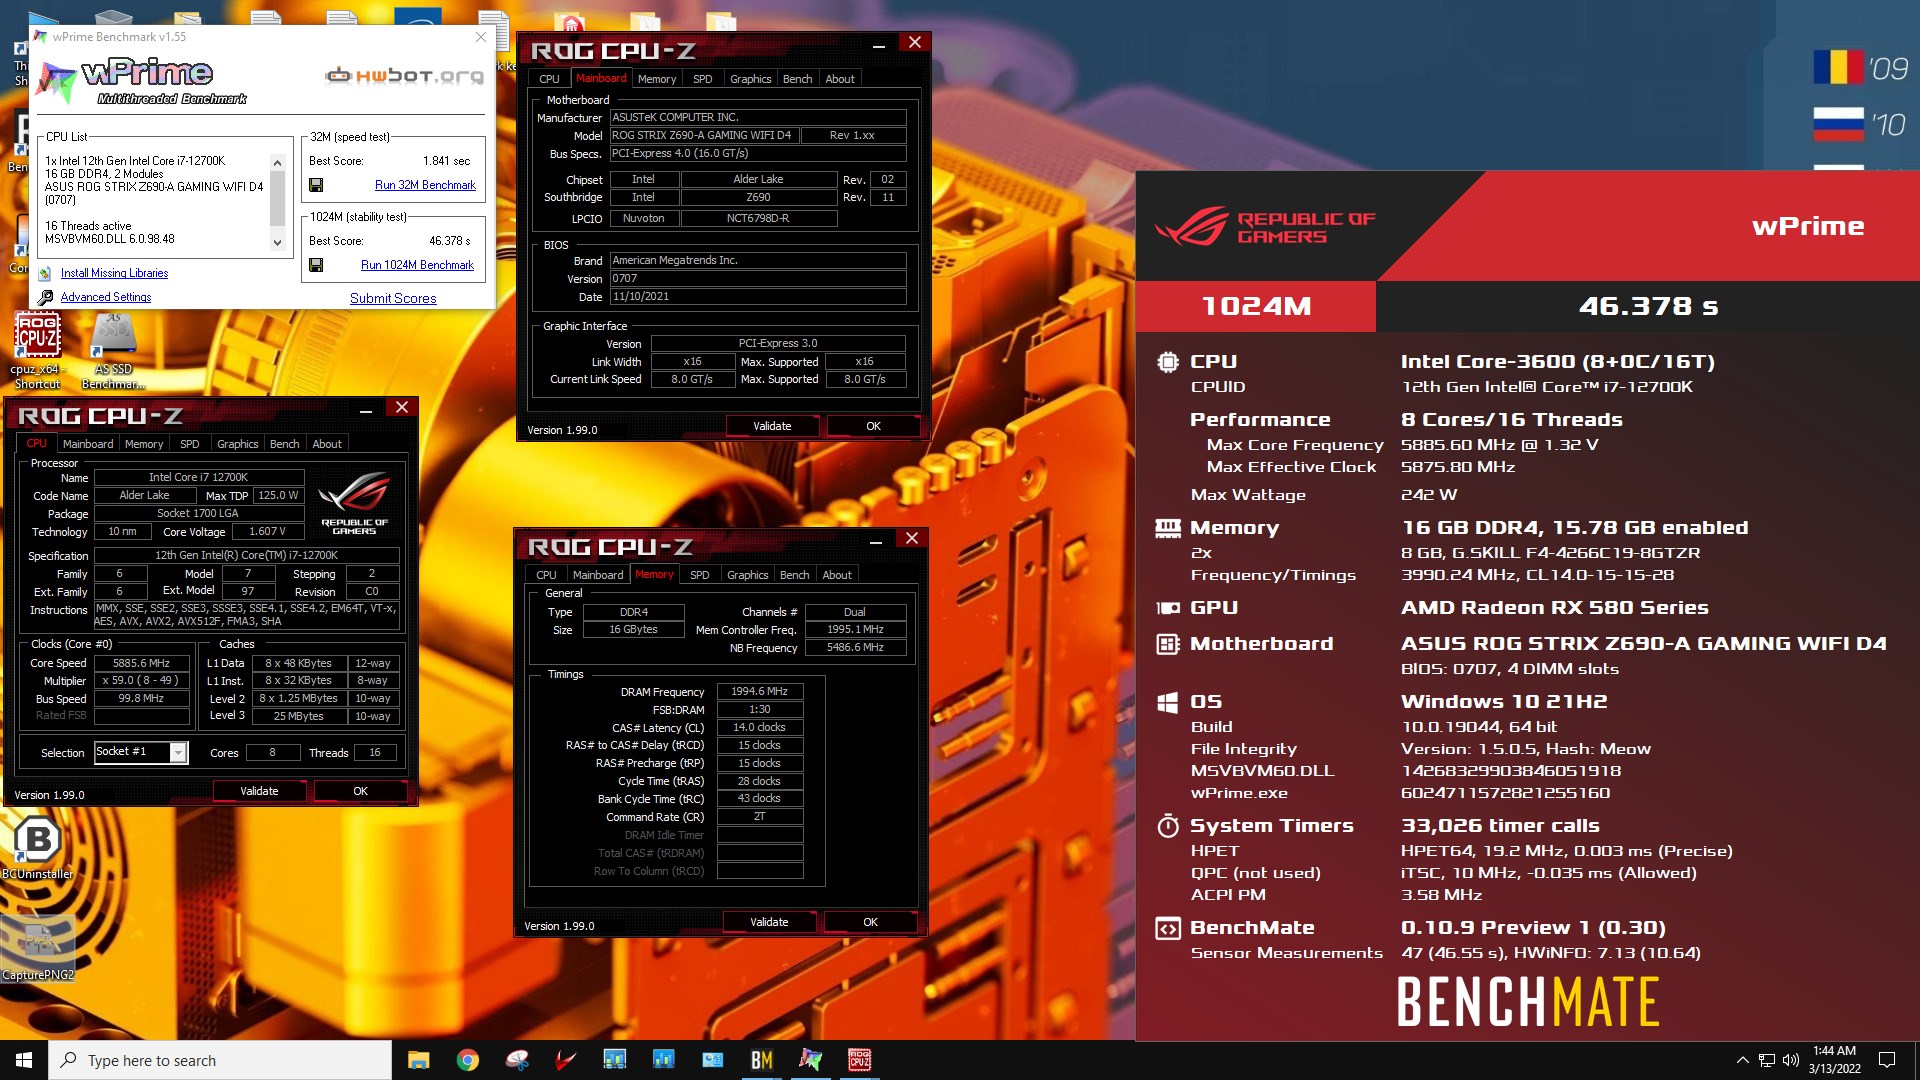Open the Snipping Tool taskbar icon
Screen dimensions: 1920x1080
click(517, 1060)
